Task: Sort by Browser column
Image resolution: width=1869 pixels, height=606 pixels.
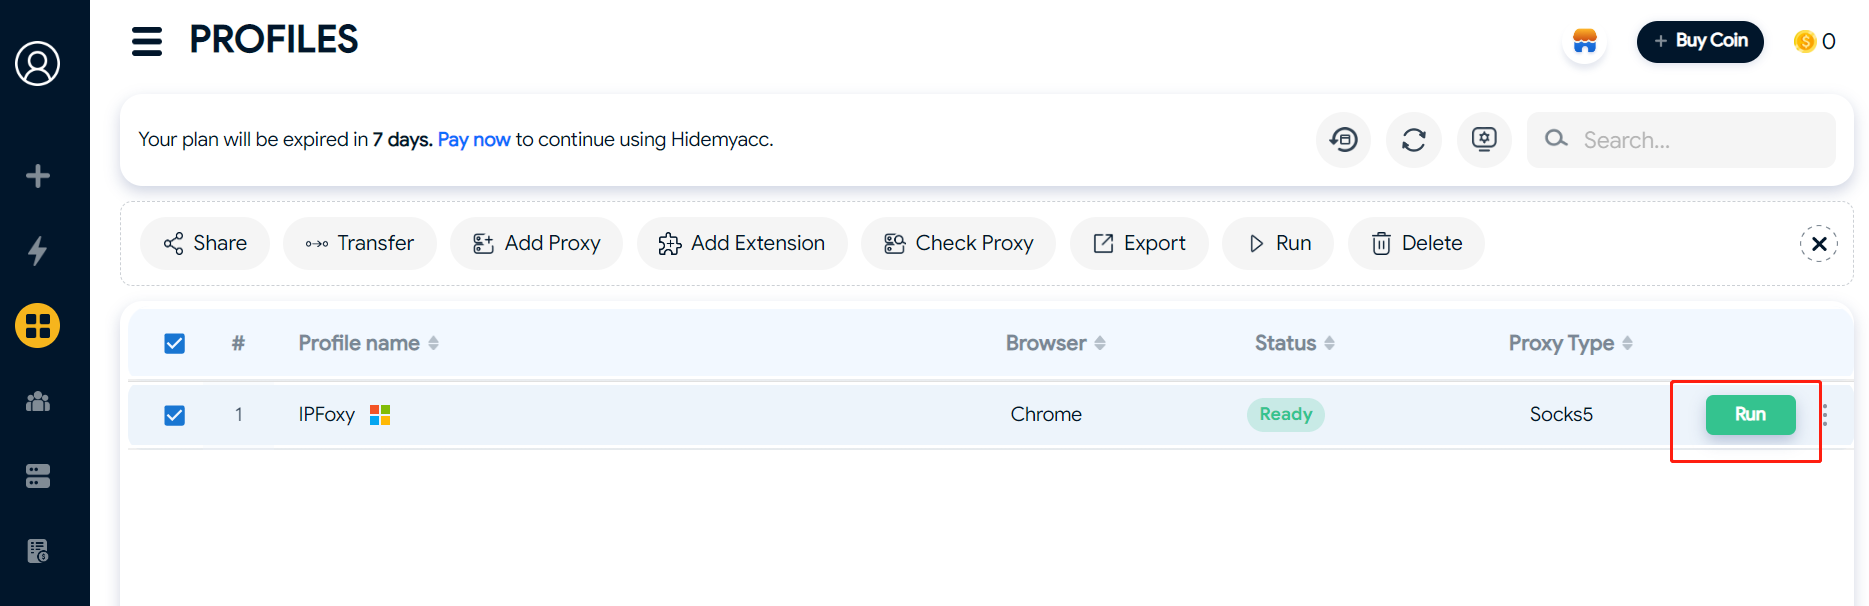Action: (1055, 343)
